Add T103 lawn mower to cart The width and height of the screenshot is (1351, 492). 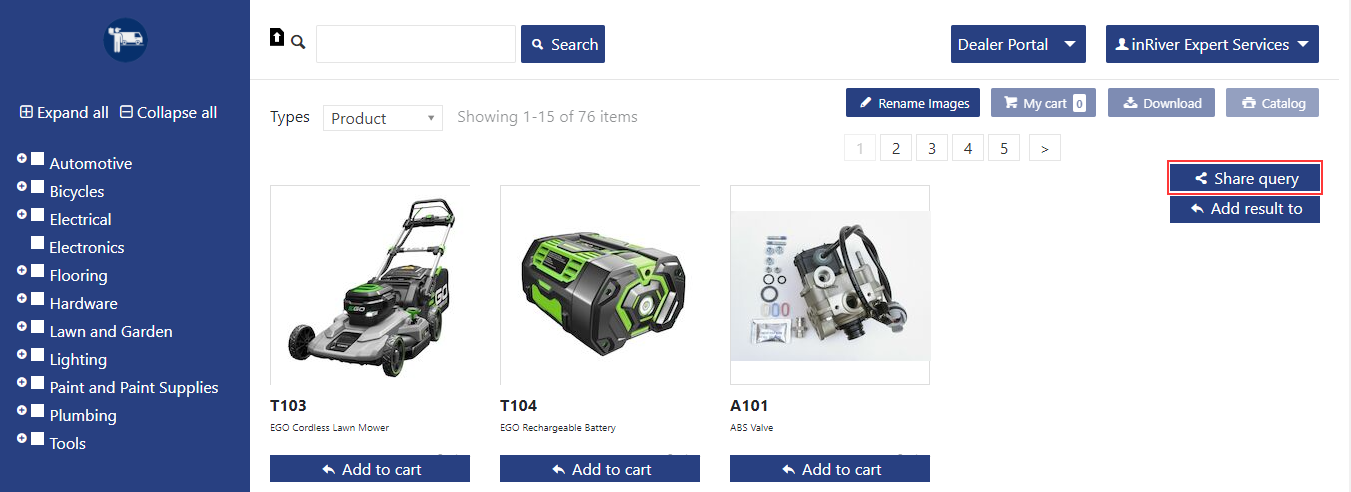pyautogui.click(x=370, y=469)
